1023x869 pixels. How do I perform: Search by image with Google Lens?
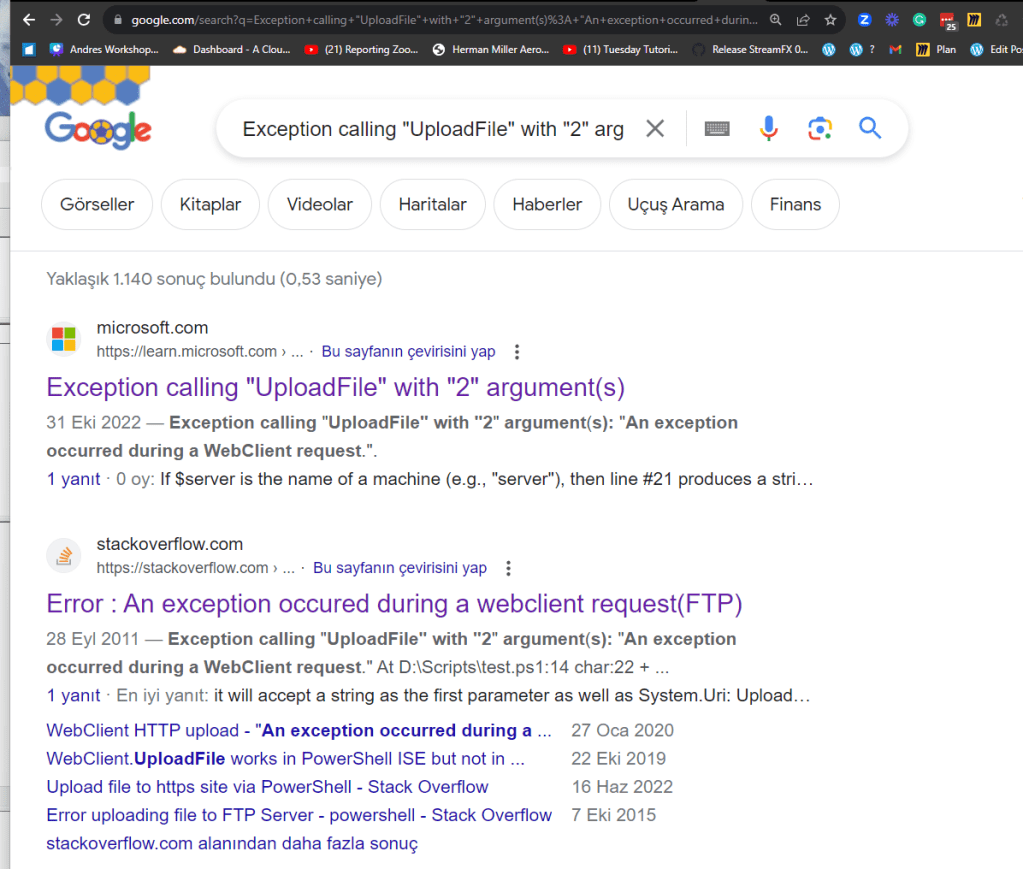click(x=819, y=129)
